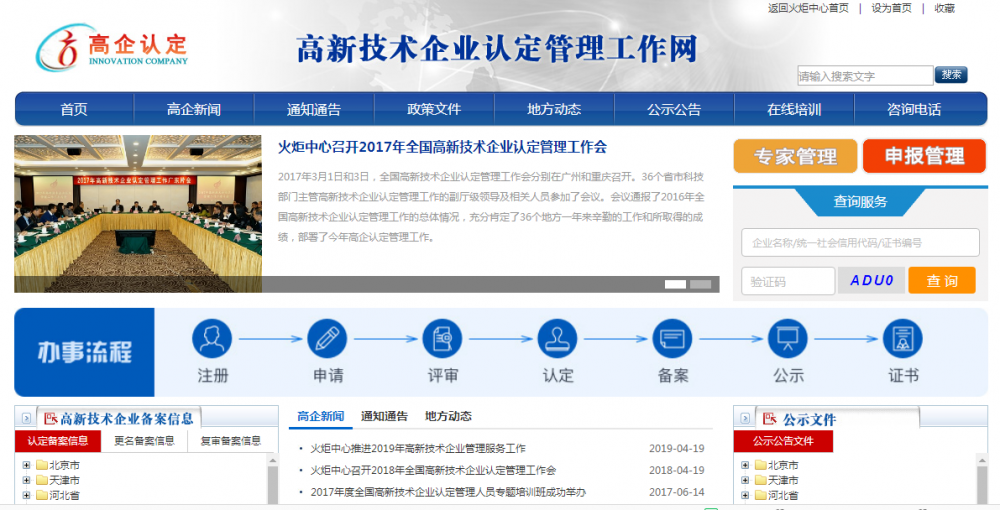The image size is (1000, 510).
Task: Select the 评审 (review) document icon
Action: (442, 339)
